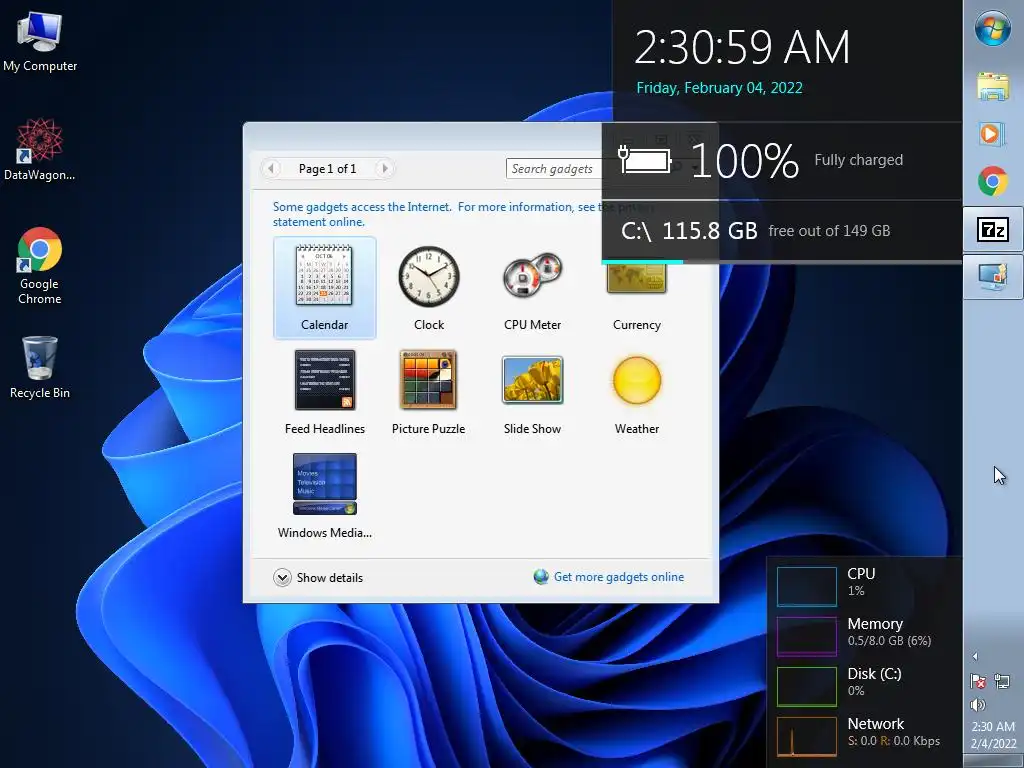Go to next gadget page arrow
Viewport: 1024px width, 768px height.
point(385,168)
